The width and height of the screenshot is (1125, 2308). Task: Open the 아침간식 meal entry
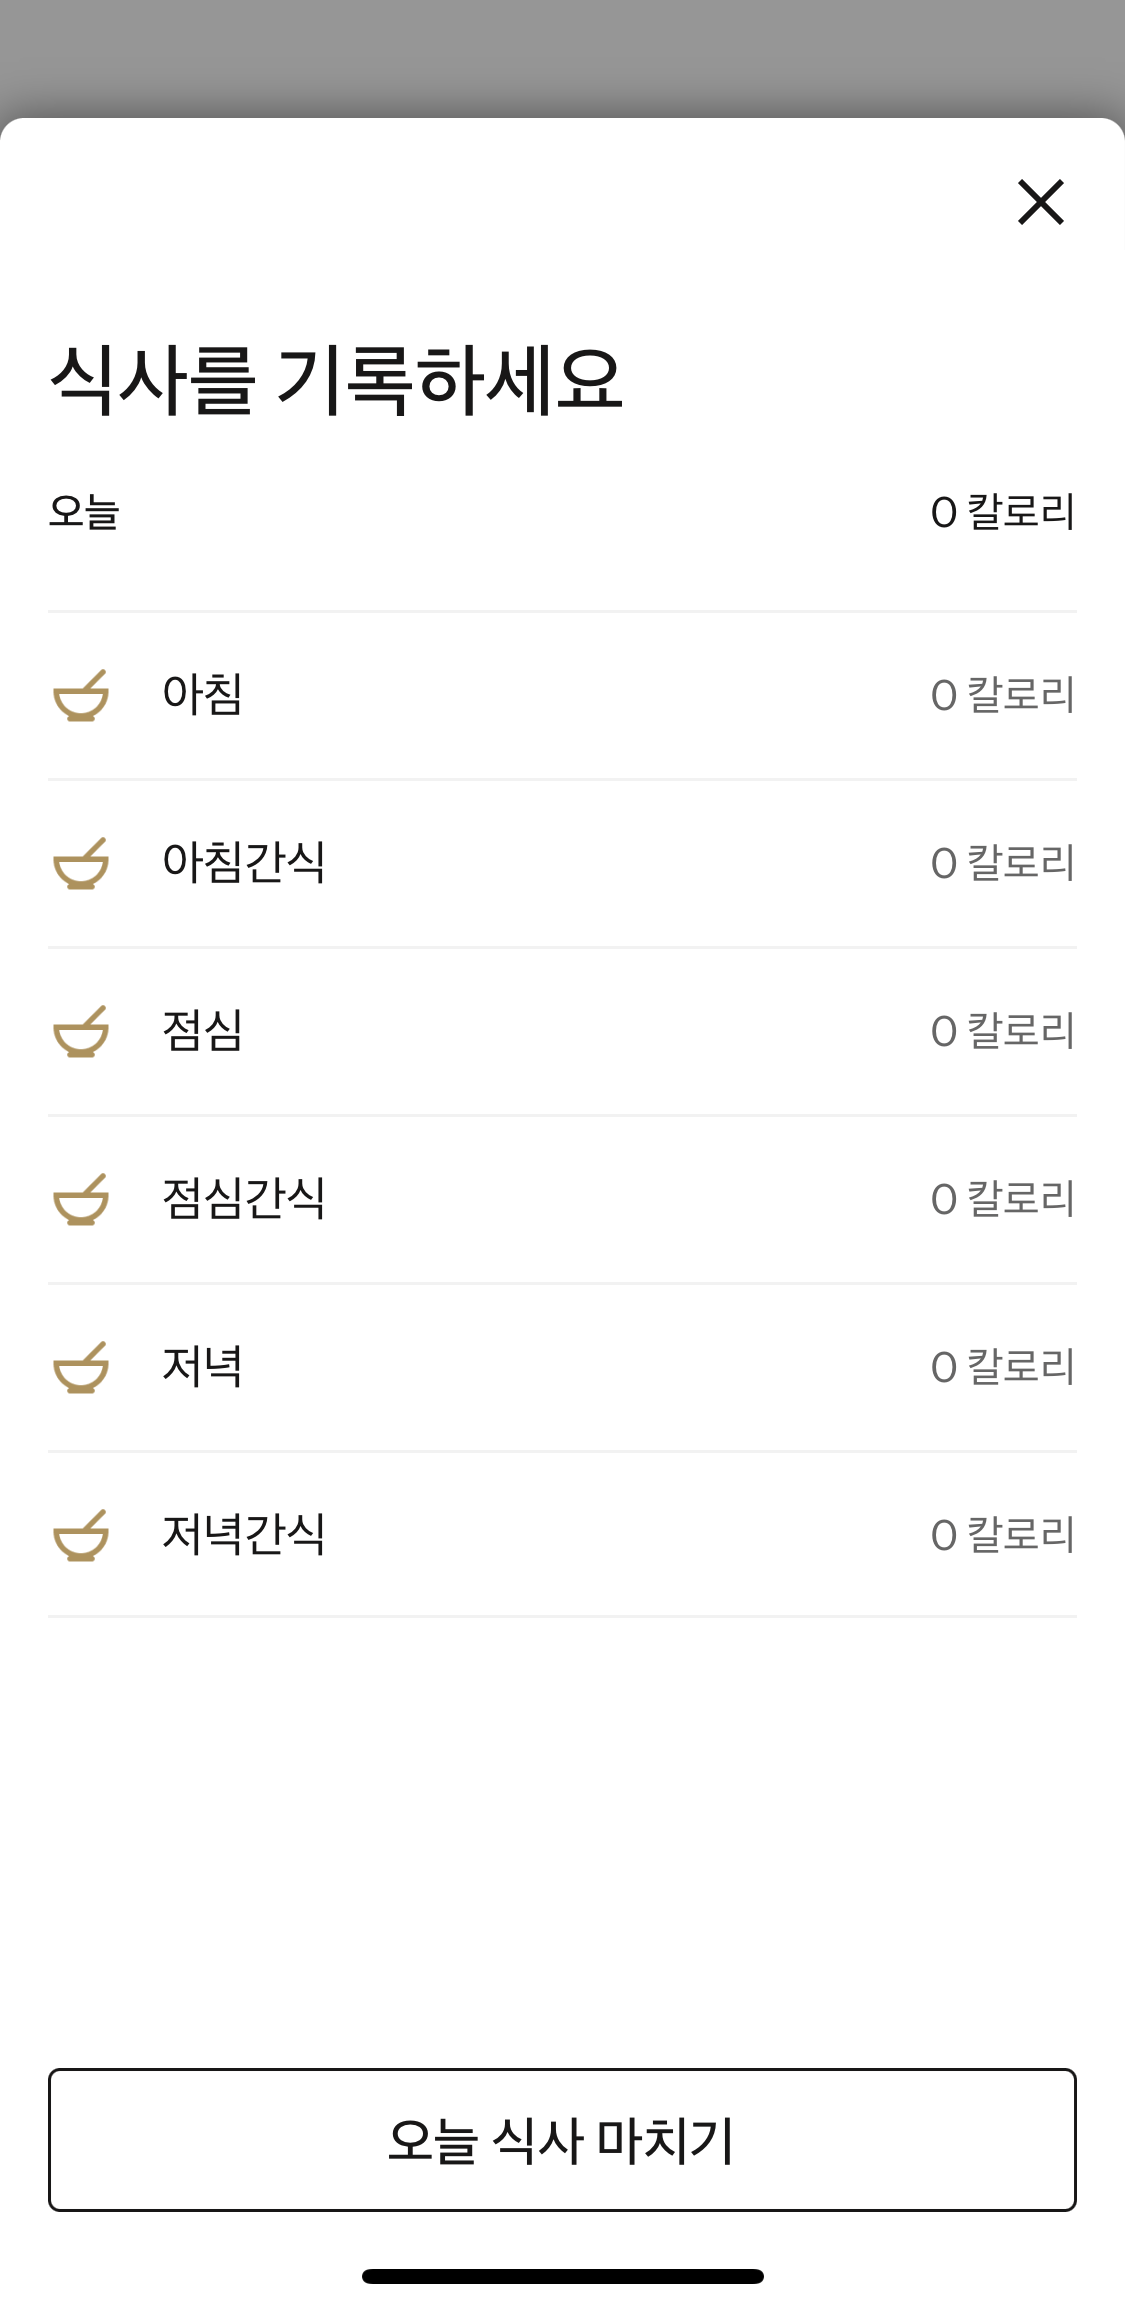(x=244, y=862)
